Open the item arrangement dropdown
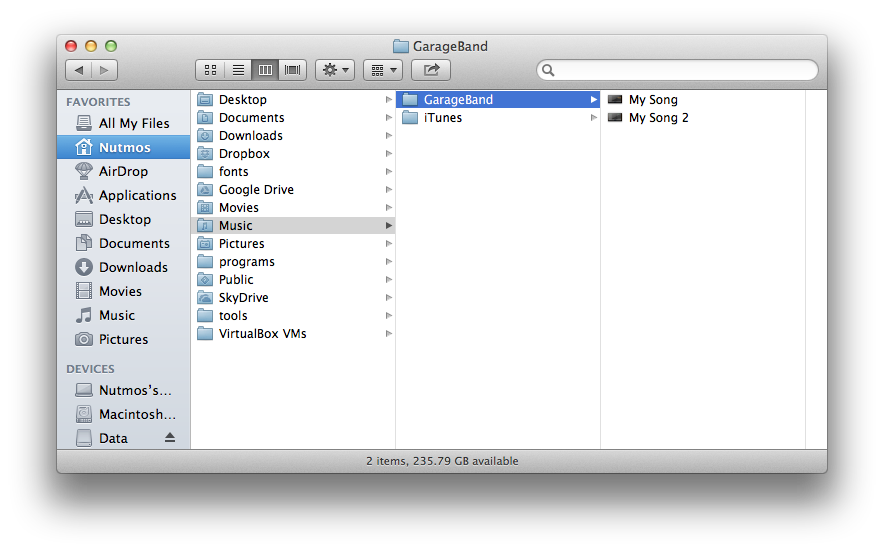 point(382,70)
